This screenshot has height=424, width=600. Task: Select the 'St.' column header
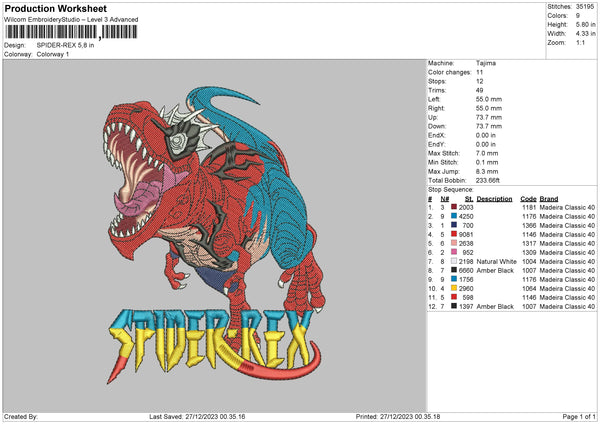coord(469,199)
